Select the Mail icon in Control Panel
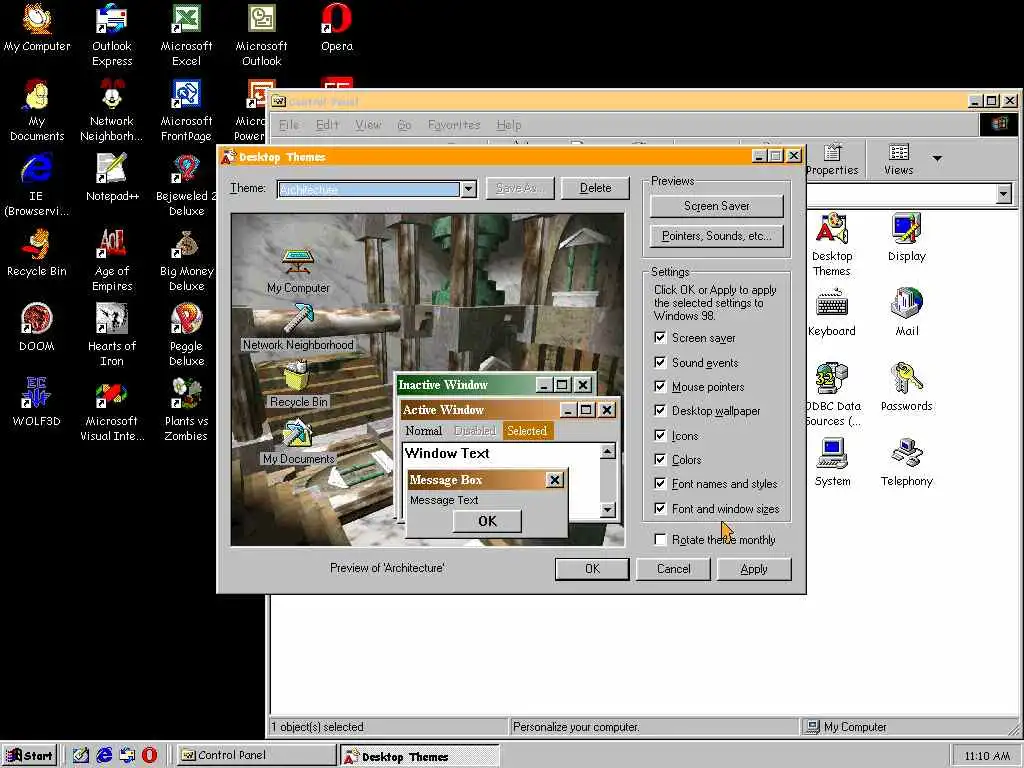This screenshot has height=768, width=1024. (906, 313)
